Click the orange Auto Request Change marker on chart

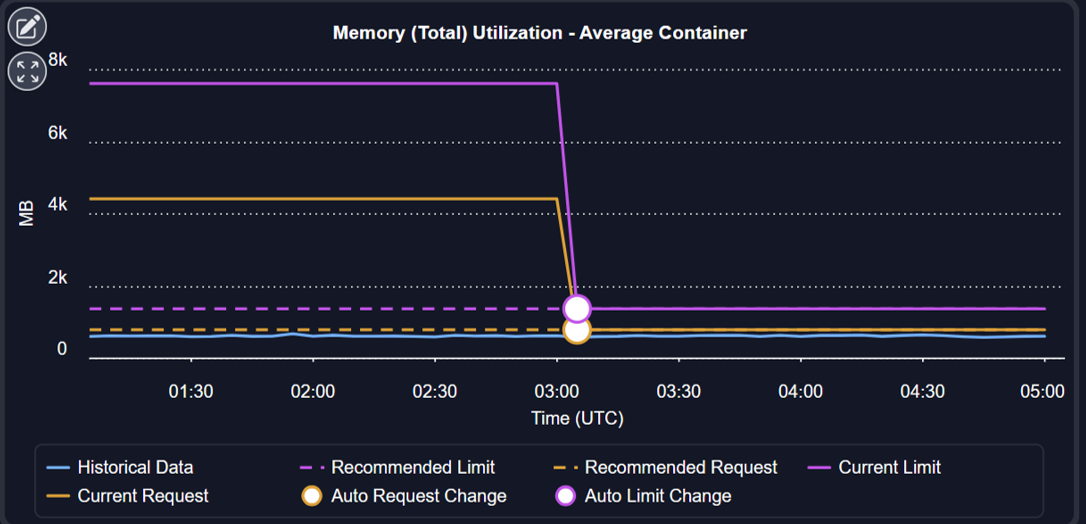577,331
